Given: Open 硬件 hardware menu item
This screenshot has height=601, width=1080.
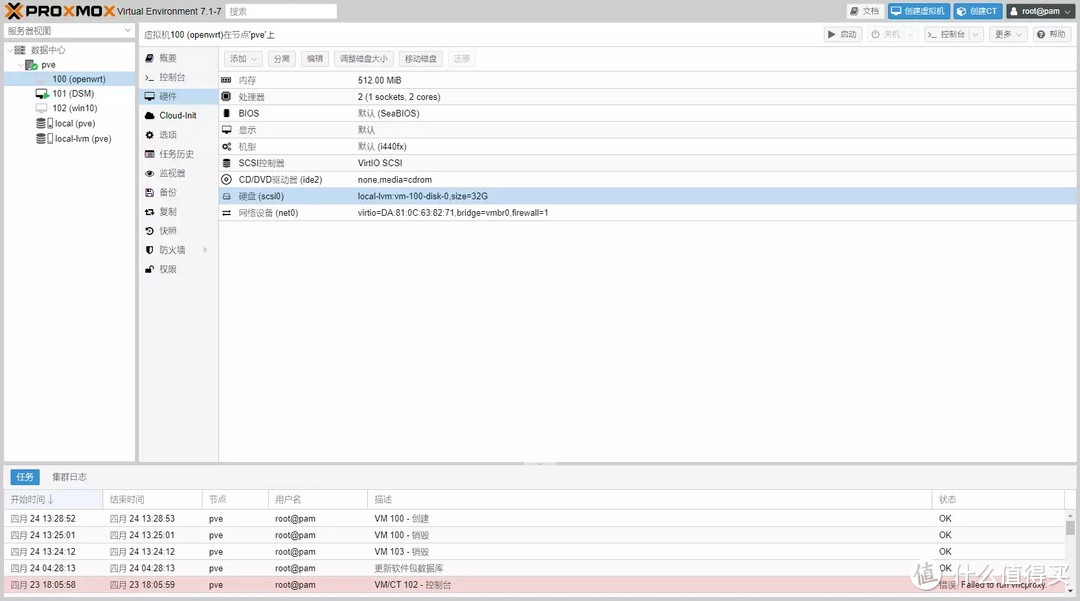Looking at the screenshot, I should tap(178, 96).
